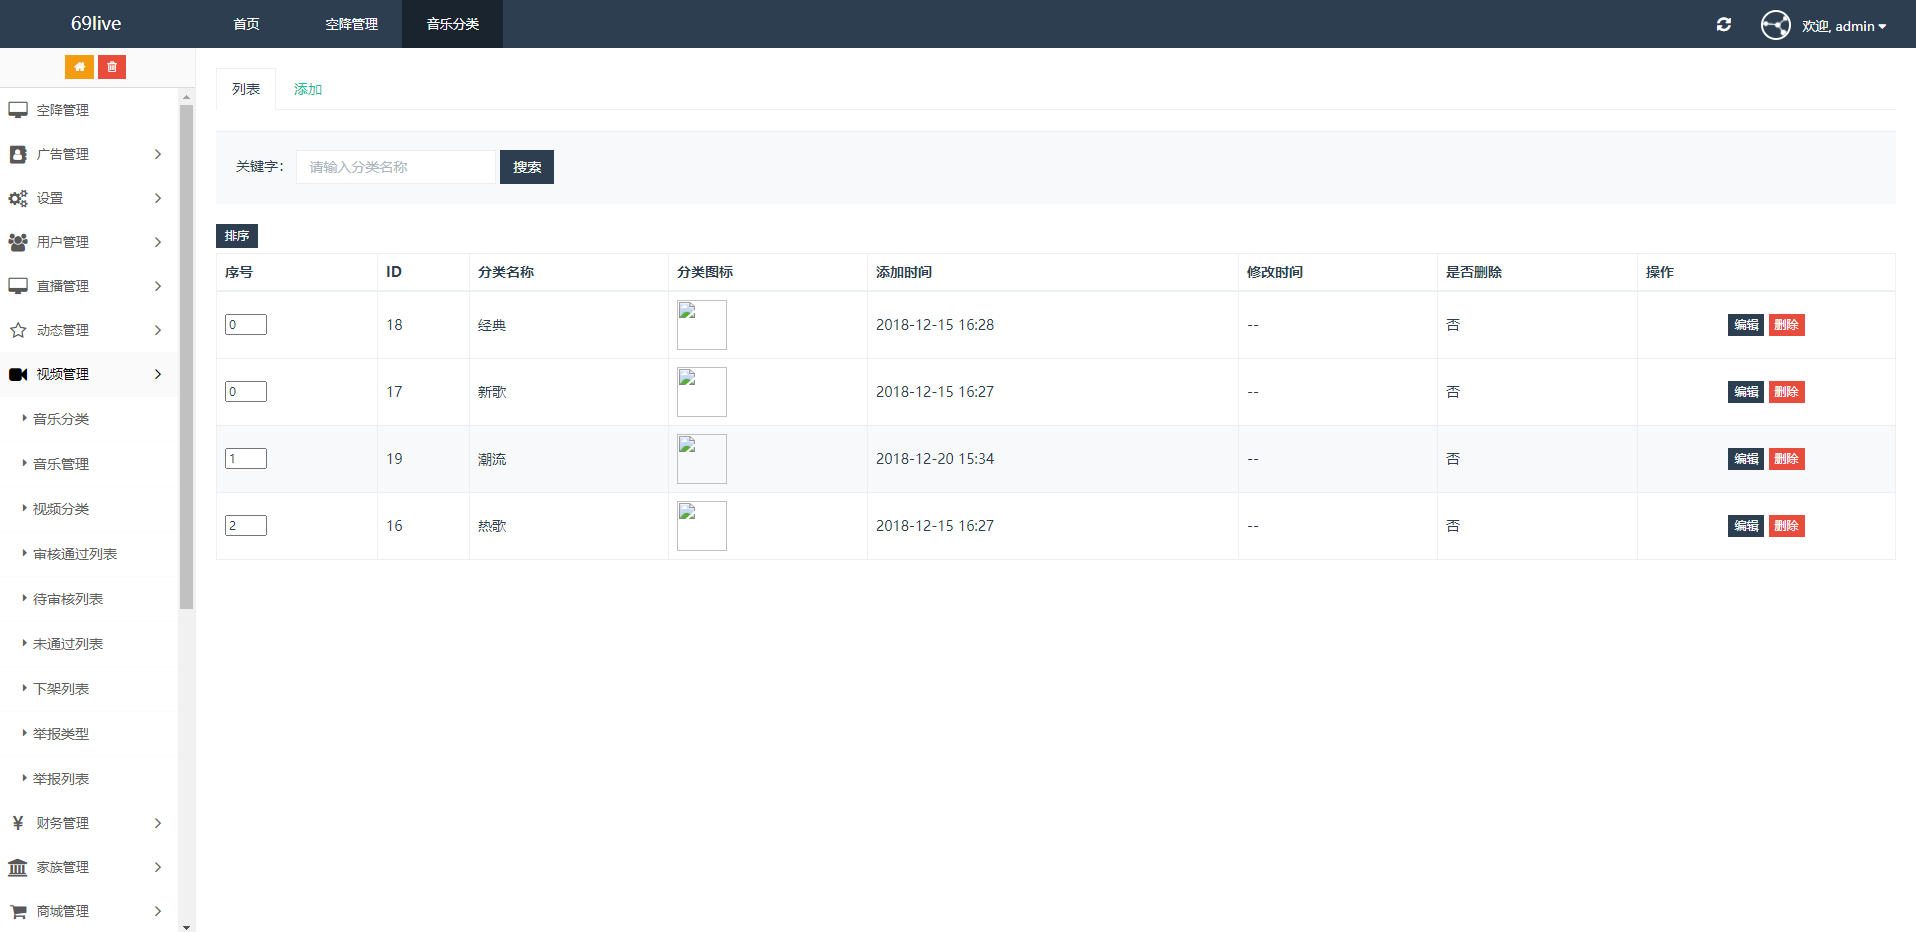The height and width of the screenshot is (932, 1916).
Task: Click the sort order field for 热歌
Action: (246, 526)
